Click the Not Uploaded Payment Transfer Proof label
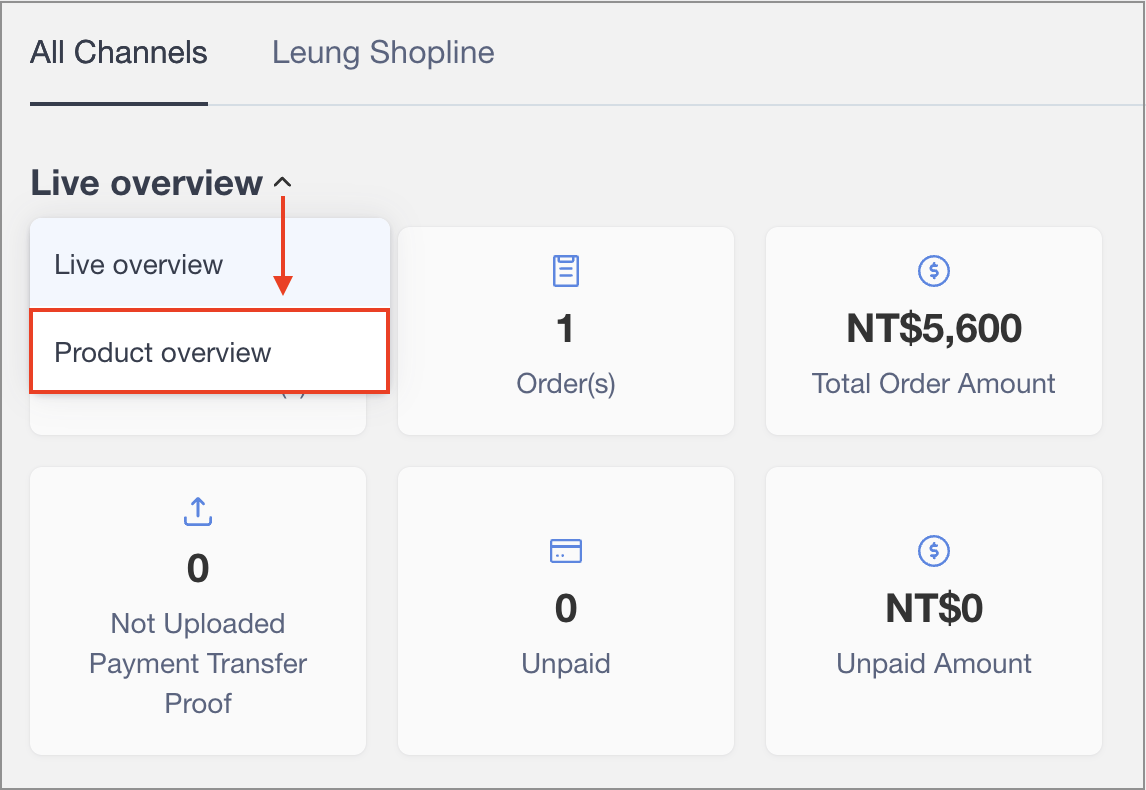The width and height of the screenshot is (1146, 790). (198, 663)
